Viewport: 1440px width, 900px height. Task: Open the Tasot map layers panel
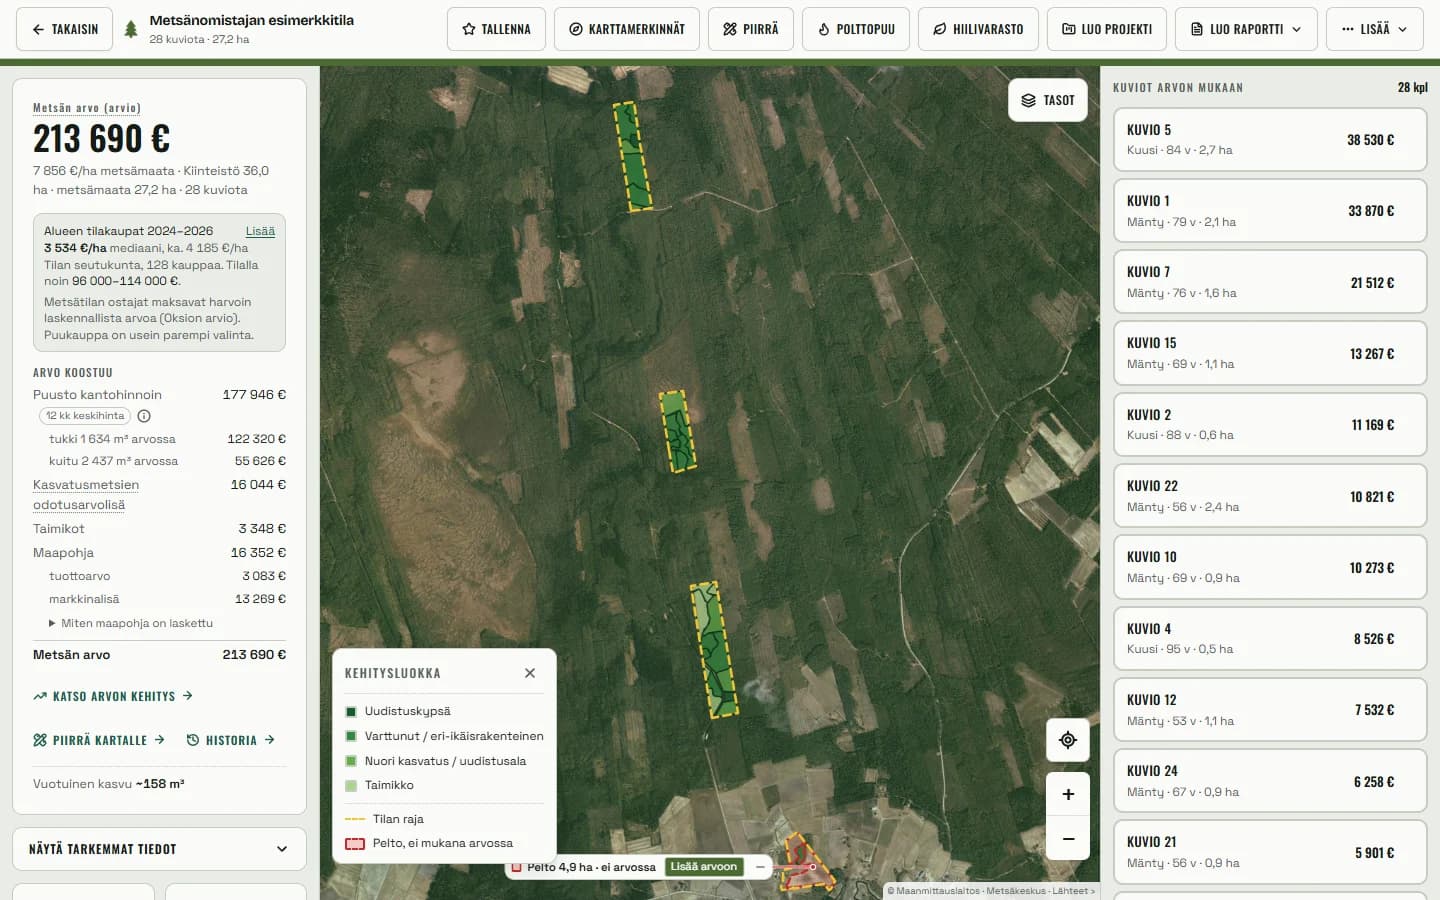click(1048, 100)
